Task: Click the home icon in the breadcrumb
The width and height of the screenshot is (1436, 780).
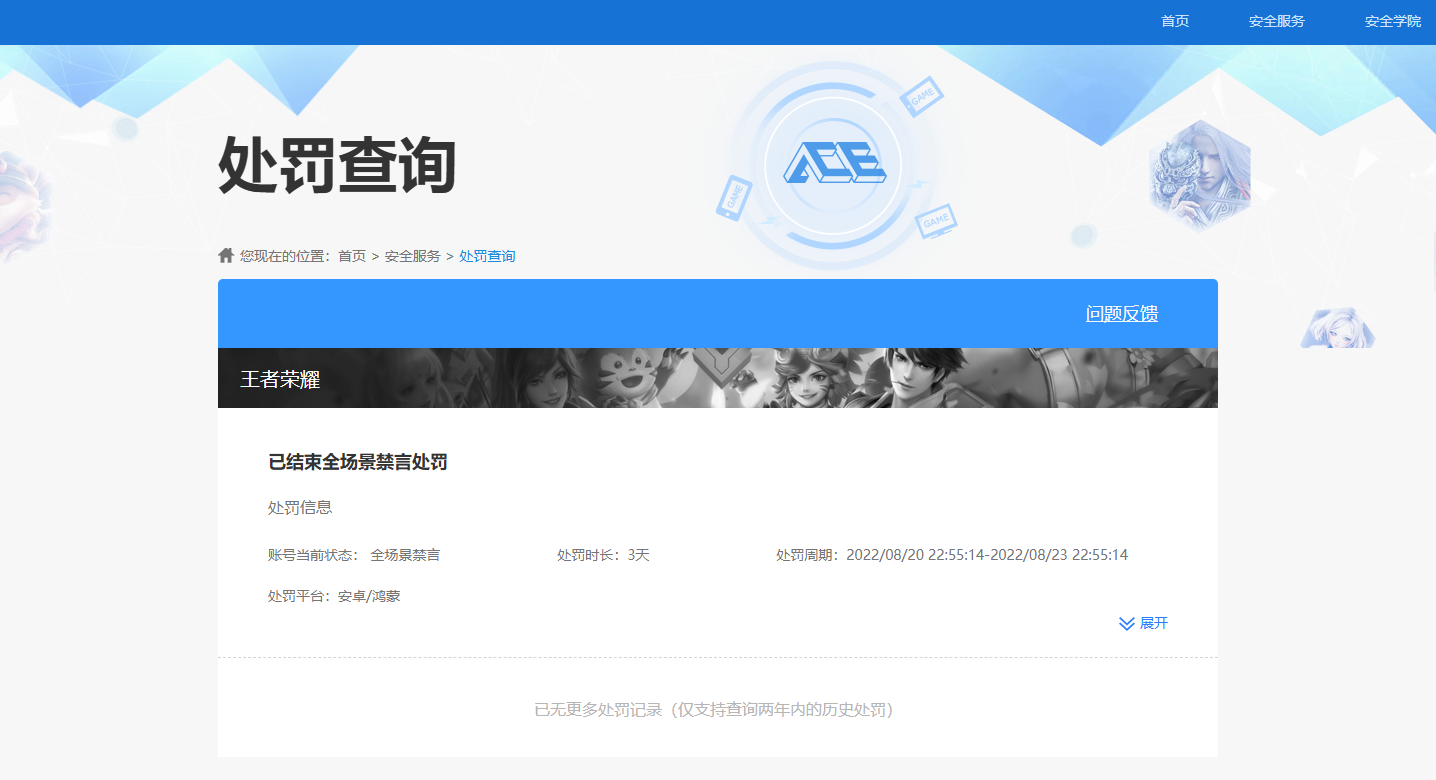Action: pyautogui.click(x=225, y=254)
